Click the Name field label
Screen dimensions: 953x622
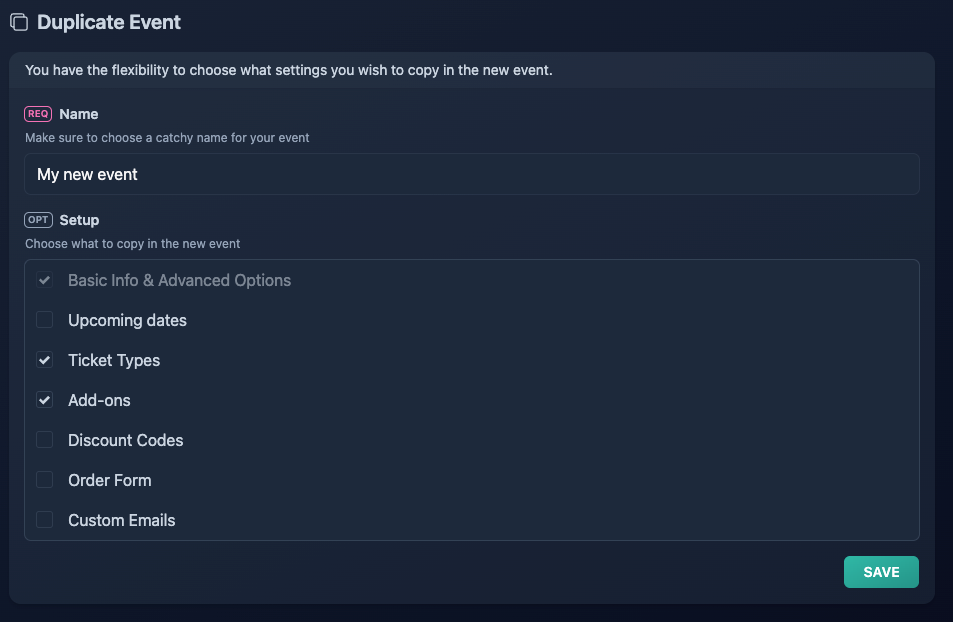(x=78, y=114)
